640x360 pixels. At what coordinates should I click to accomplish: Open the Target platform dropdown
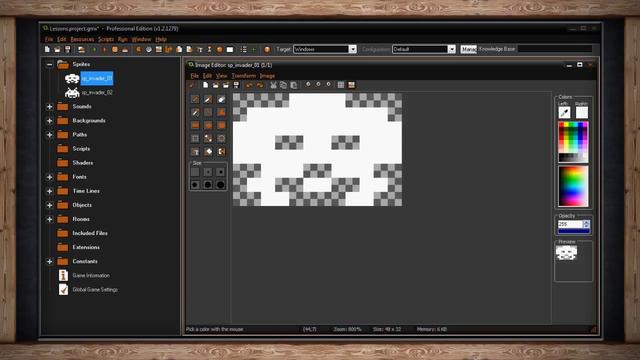[353, 49]
